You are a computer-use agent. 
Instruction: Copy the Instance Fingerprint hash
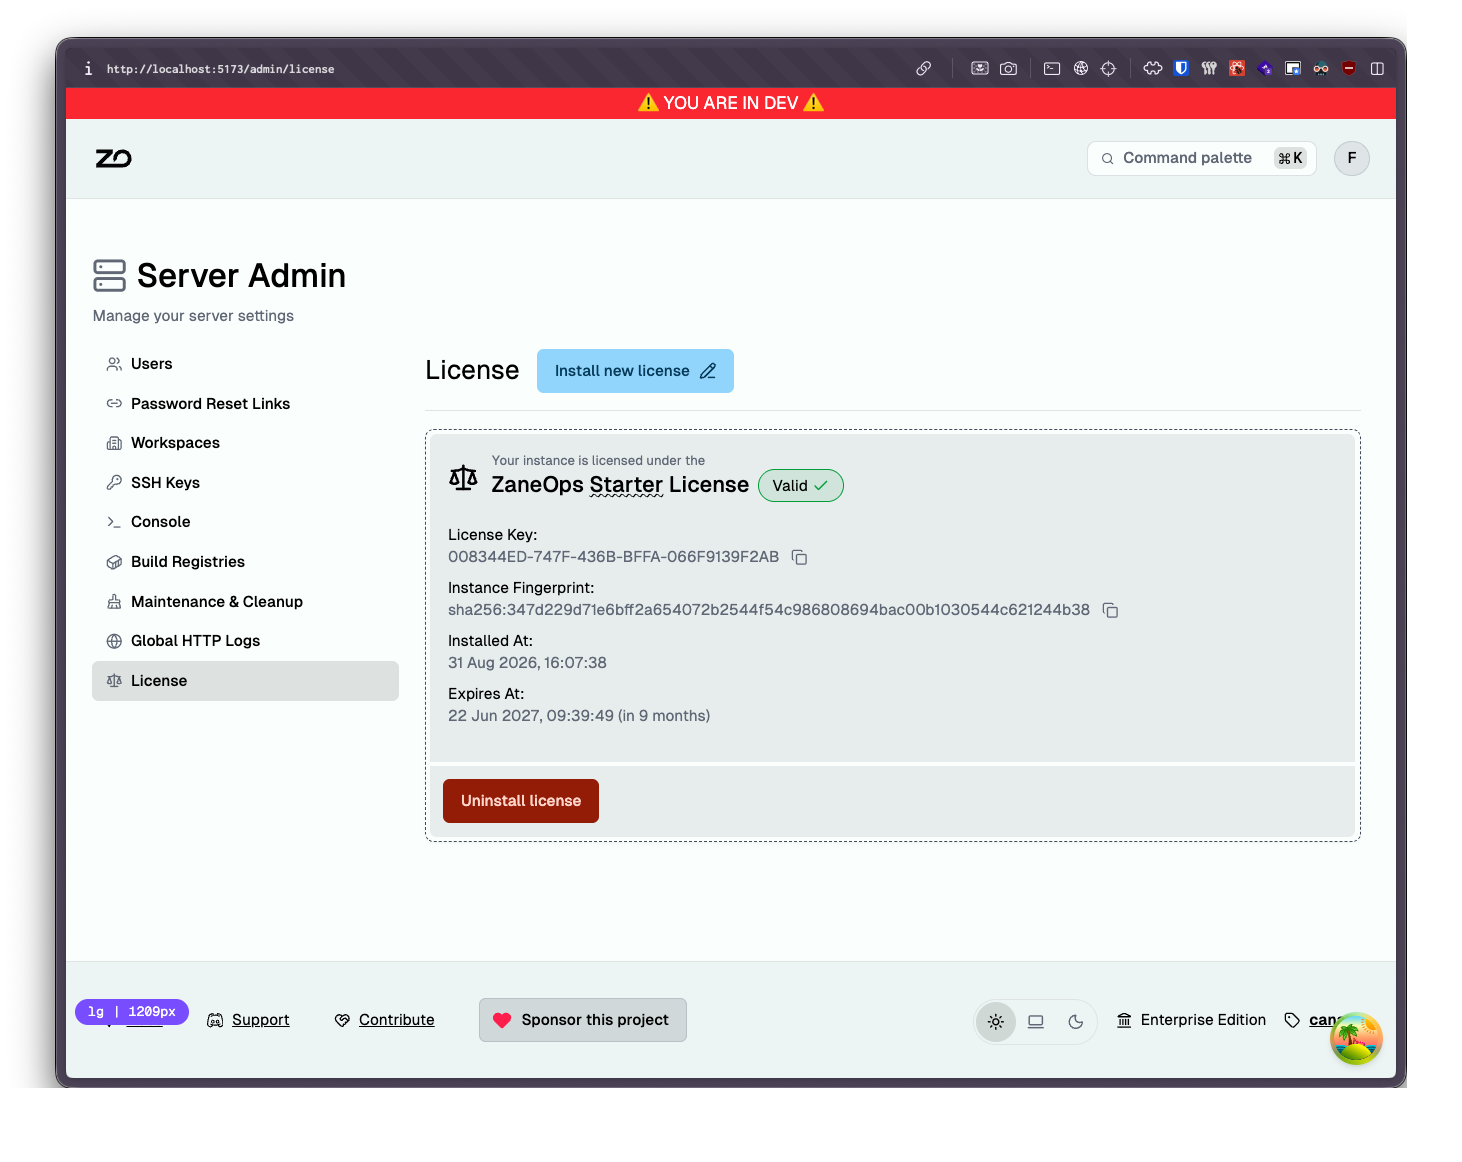pyautogui.click(x=1110, y=610)
